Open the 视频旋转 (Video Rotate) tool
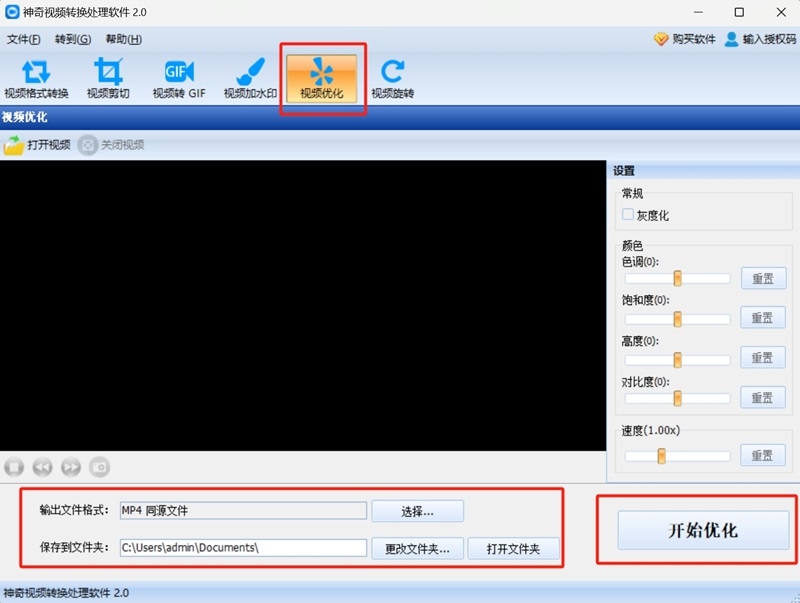 pos(392,80)
